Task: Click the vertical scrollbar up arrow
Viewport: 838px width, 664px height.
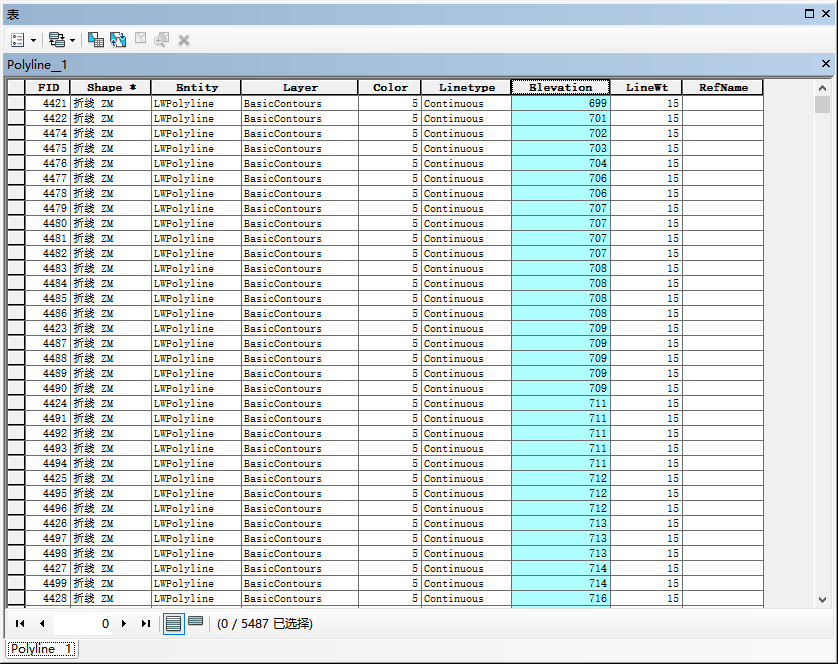Action: [x=823, y=88]
